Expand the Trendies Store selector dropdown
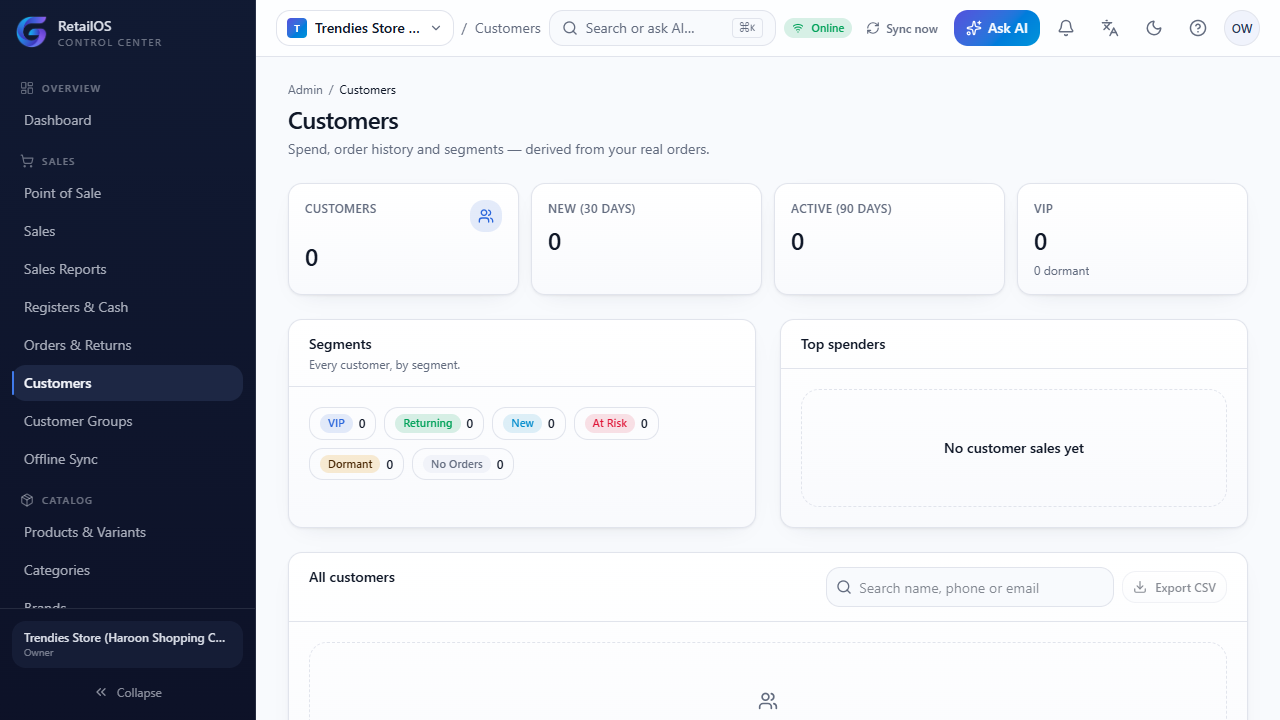 (x=365, y=28)
